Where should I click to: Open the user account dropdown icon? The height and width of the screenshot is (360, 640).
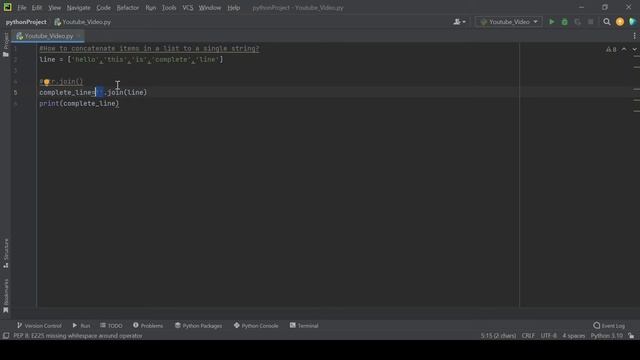pyautogui.click(x=459, y=22)
